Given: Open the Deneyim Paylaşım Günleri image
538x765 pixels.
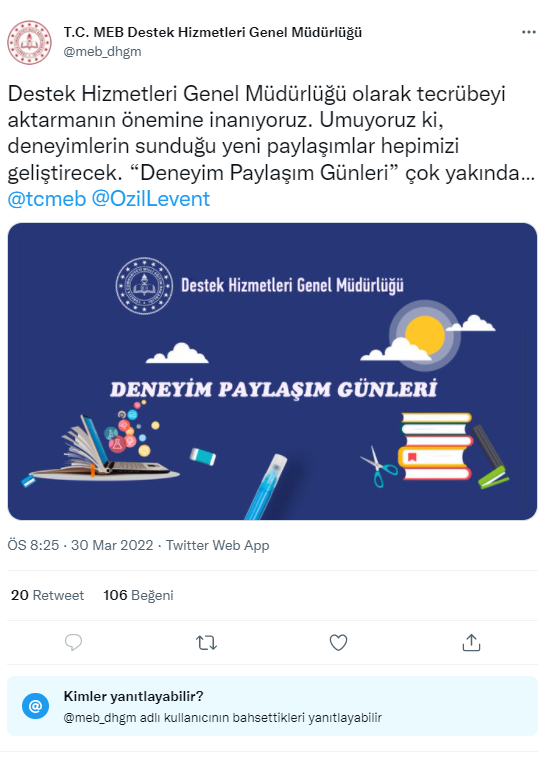Looking at the screenshot, I should [x=272, y=371].
